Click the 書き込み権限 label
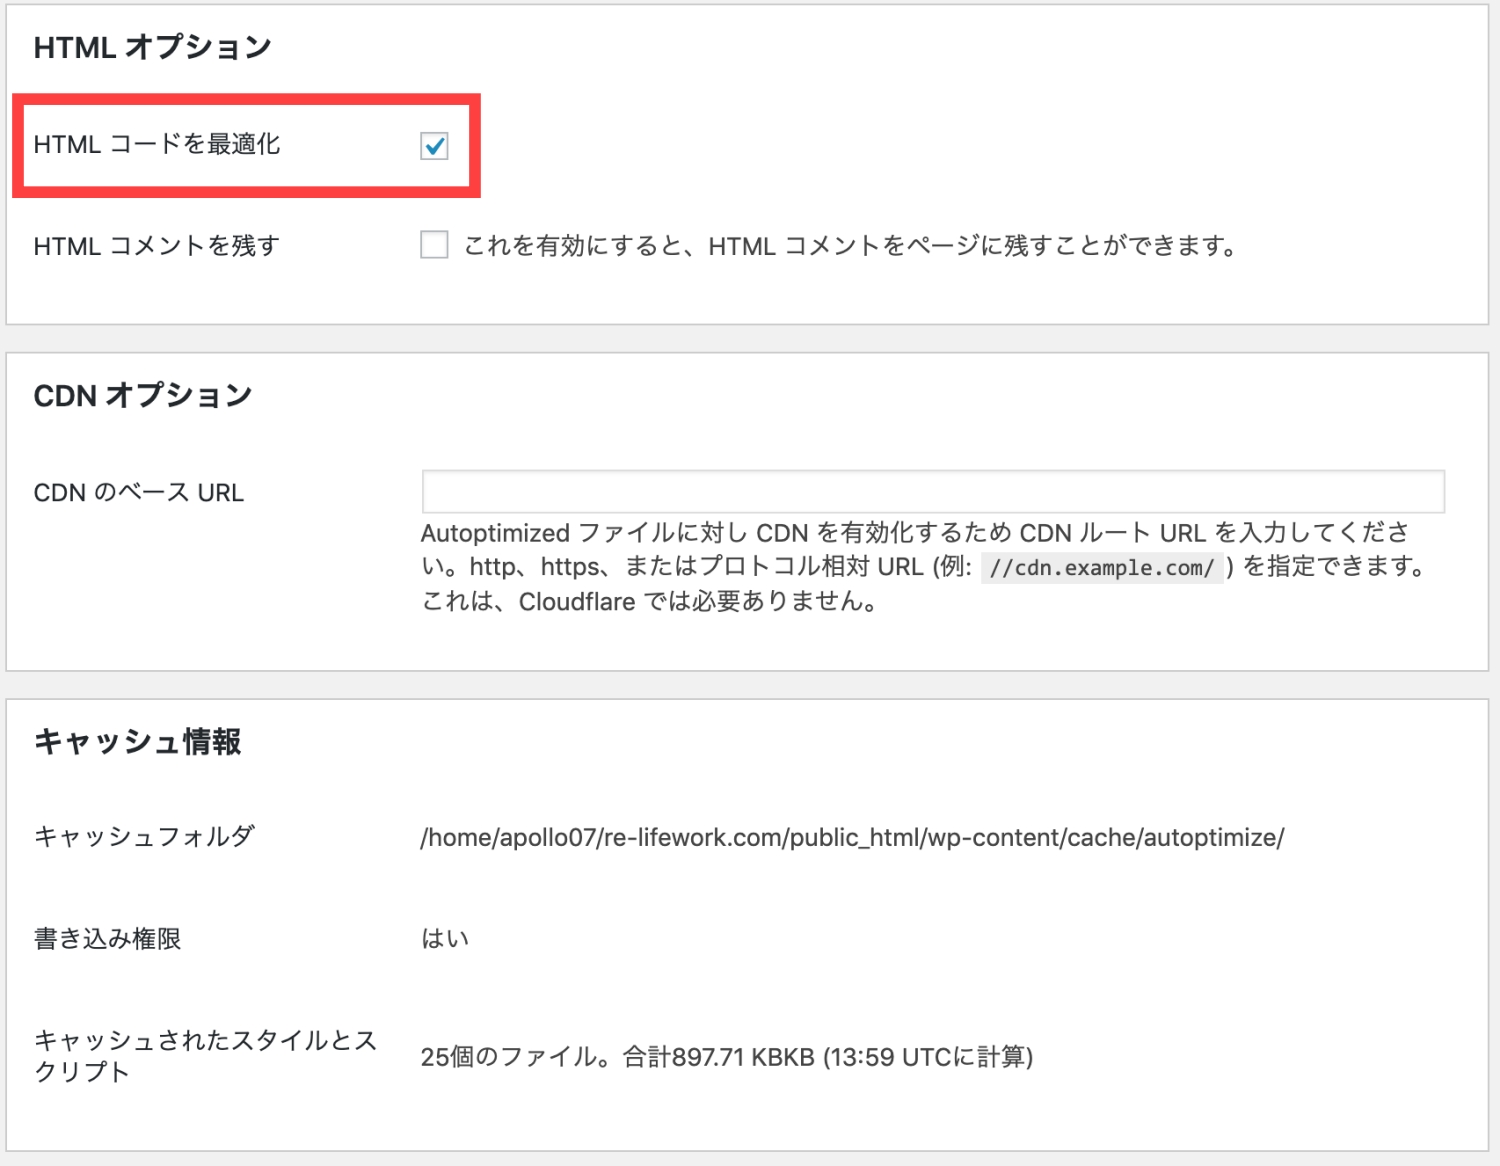 click(107, 939)
